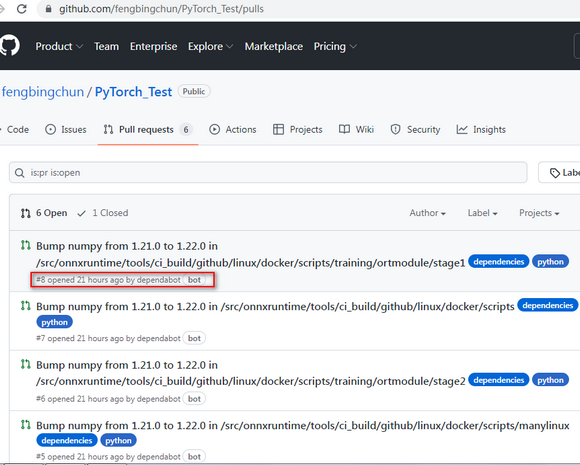The height and width of the screenshot is (465, 580).
Task: Expand the Explore menu
Action: tap(210, 46)
